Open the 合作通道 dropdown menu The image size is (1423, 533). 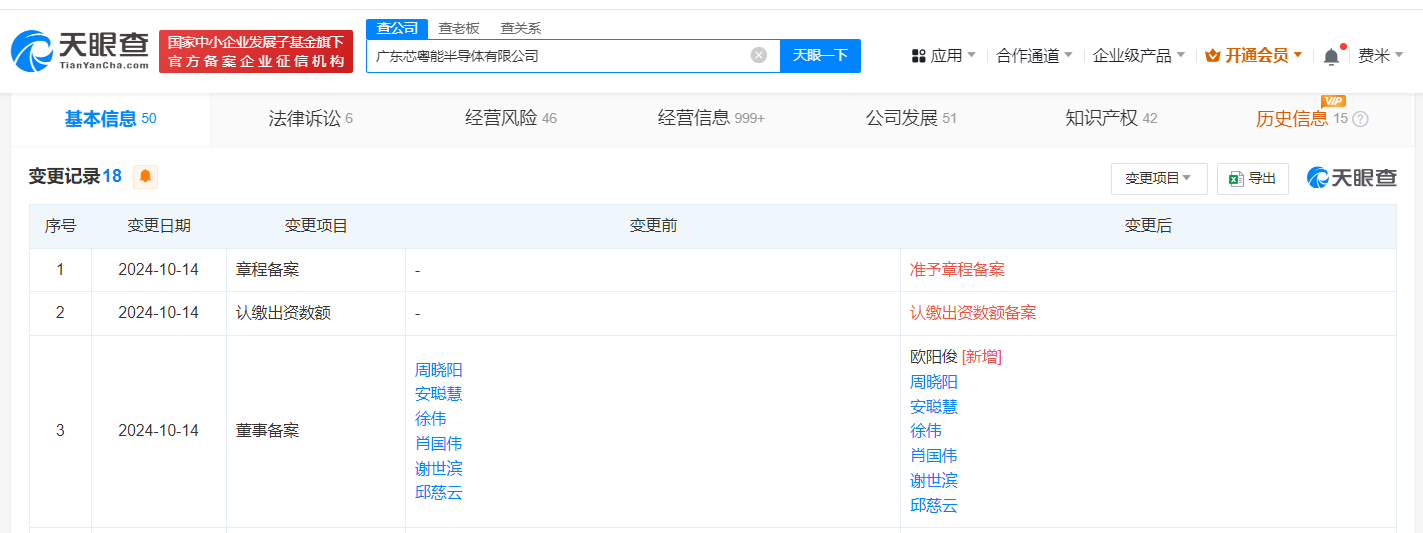tap(1034, 56)
